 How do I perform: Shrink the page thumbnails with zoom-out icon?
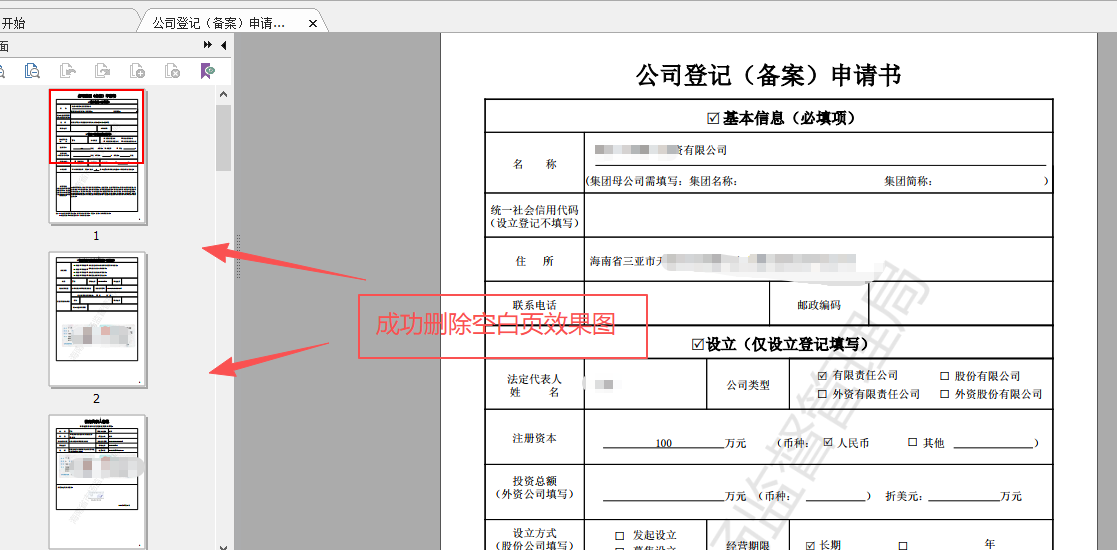[32, 71]
